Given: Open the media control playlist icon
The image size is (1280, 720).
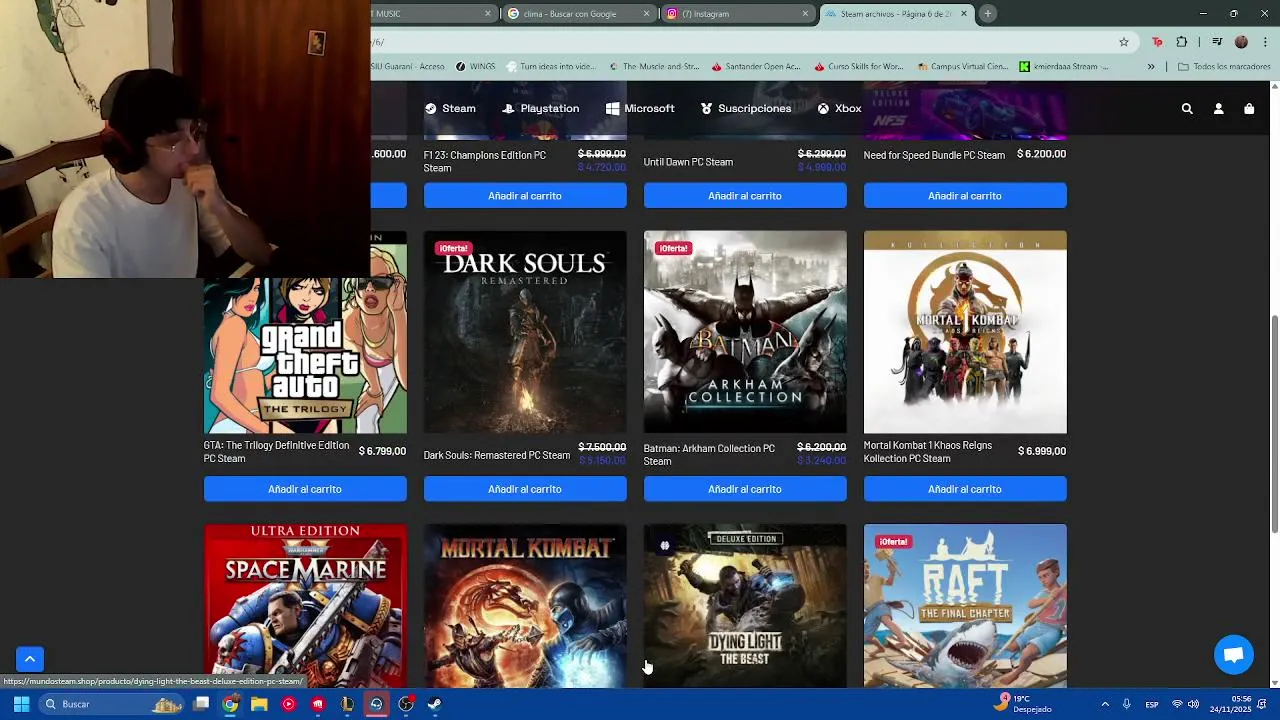Looking at the screenshot, I should 1217,42.
